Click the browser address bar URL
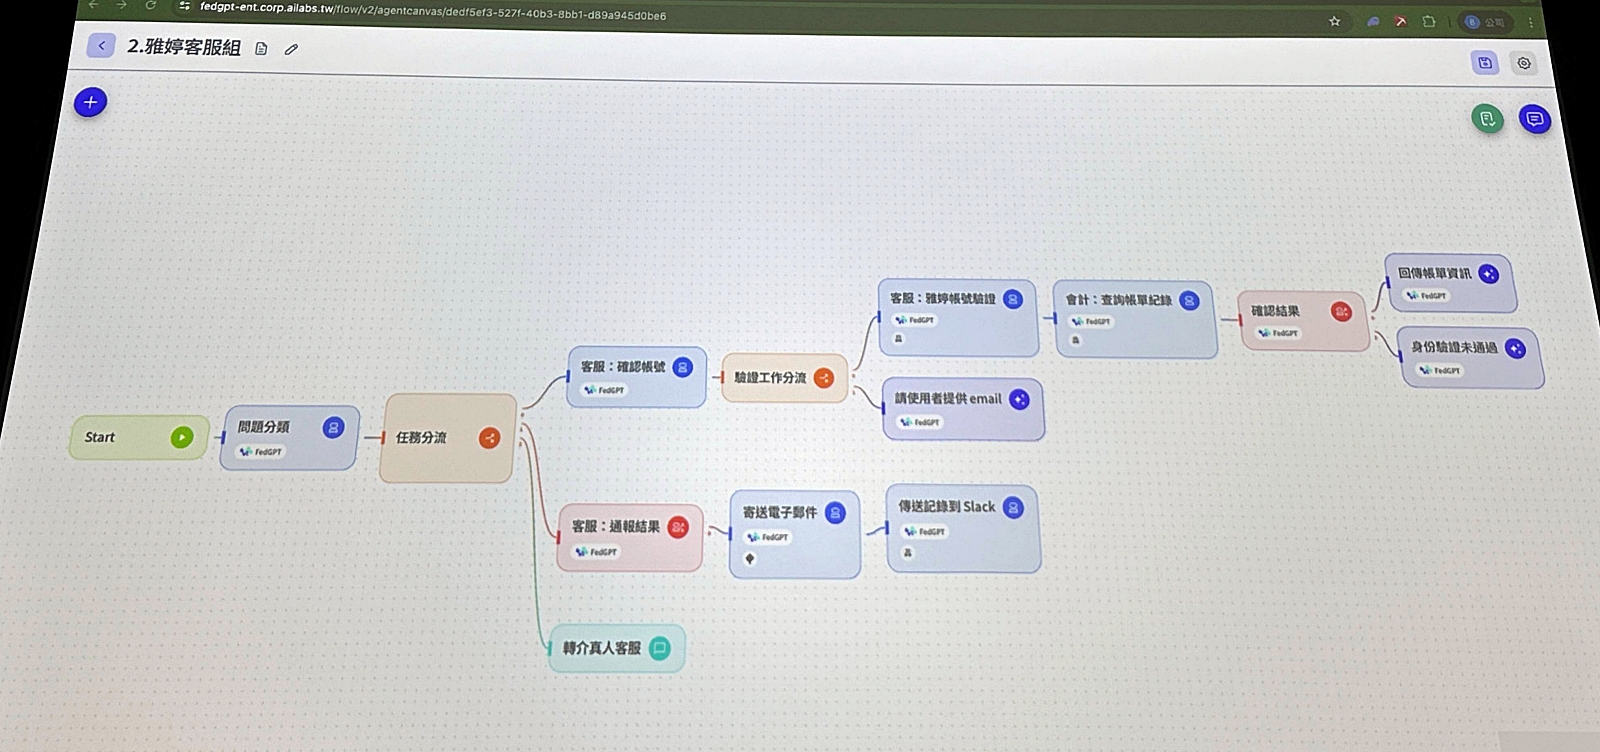This screenshot has height=752, width=1600. pyautogui.click(x=433, y=11)
